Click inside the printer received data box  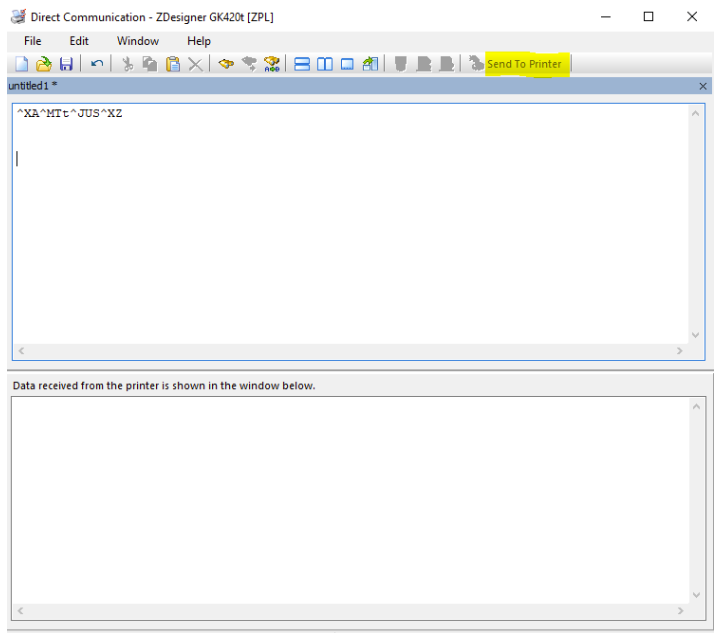coord(350,500)
